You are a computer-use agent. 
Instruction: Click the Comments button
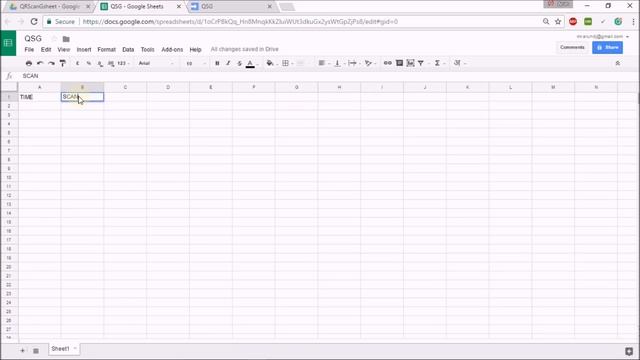(x=572, y=47)
